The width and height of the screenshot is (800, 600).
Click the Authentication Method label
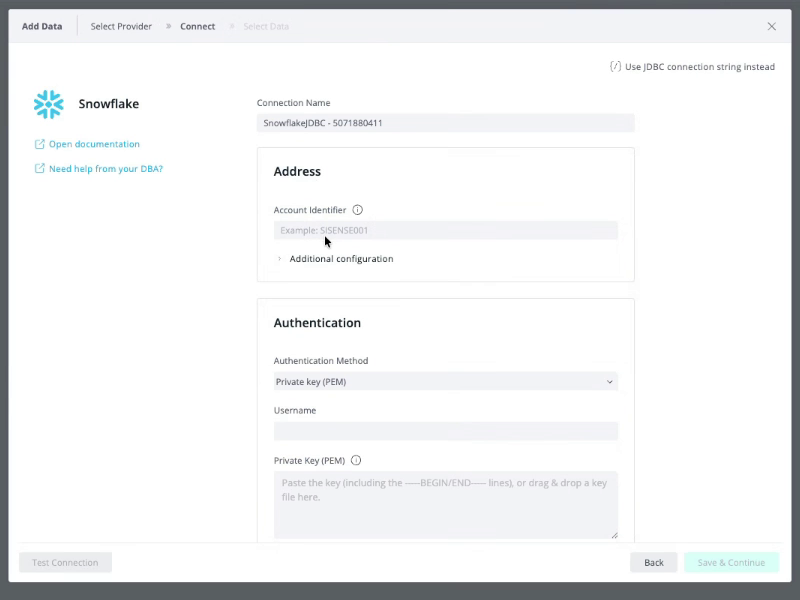point(320,361)
